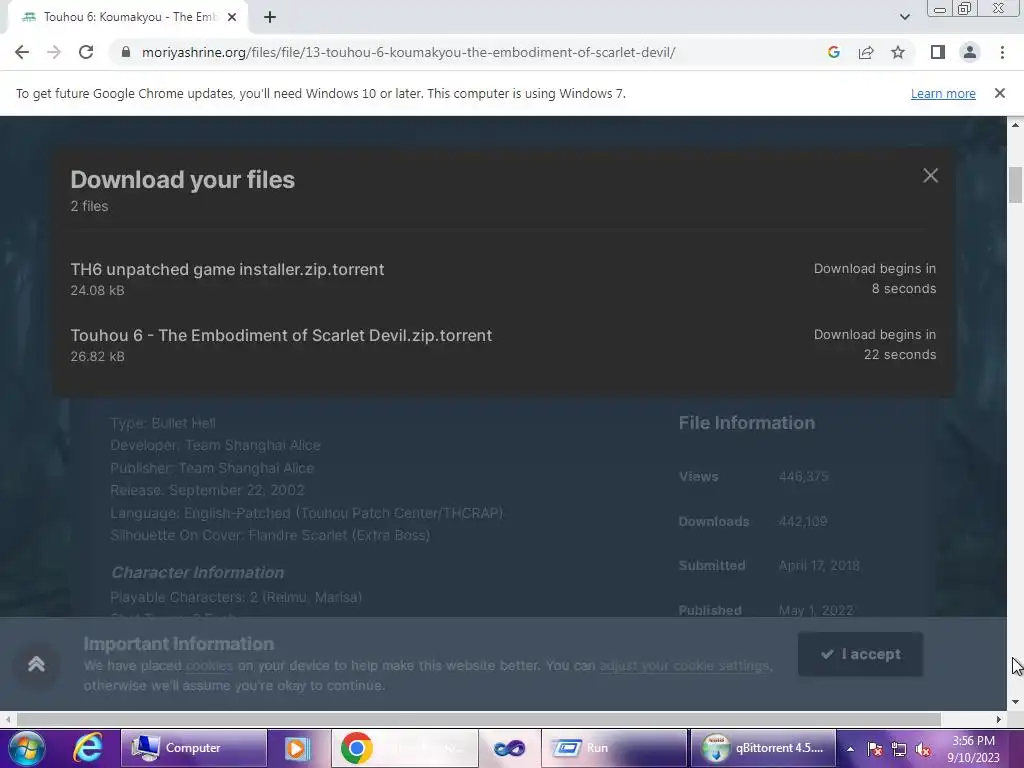Switch to the Computer window in taskbar
The image size is (1024, 768).
click(193, 748)
